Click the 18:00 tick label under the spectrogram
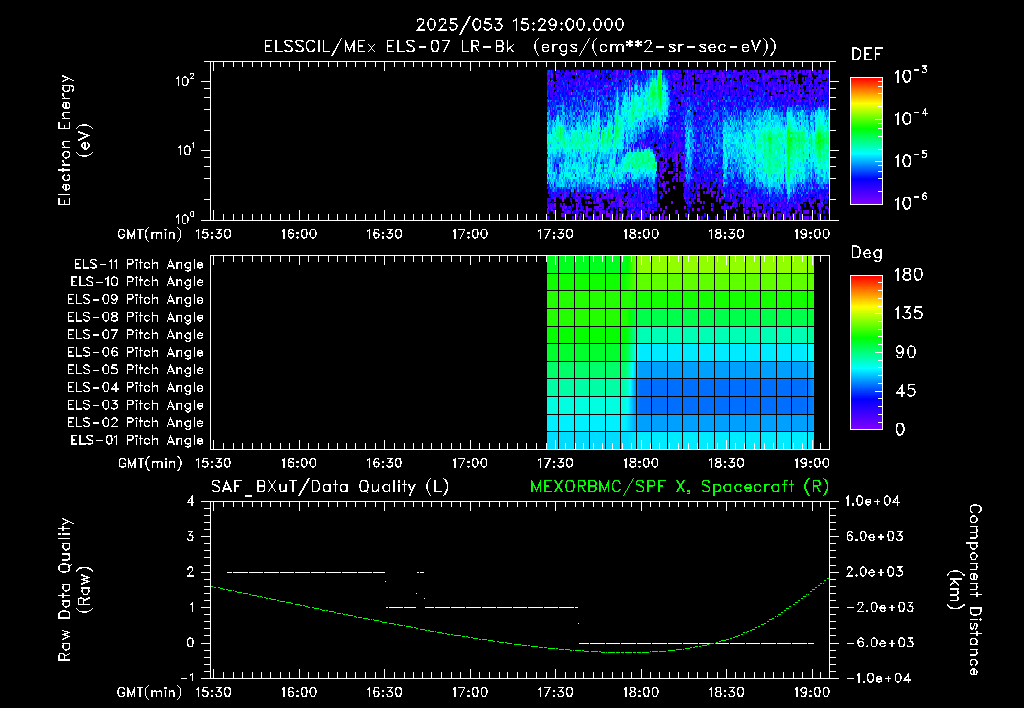Image resolution: width=1024 pixels, height=708 pixels. [x=641, y=234]
